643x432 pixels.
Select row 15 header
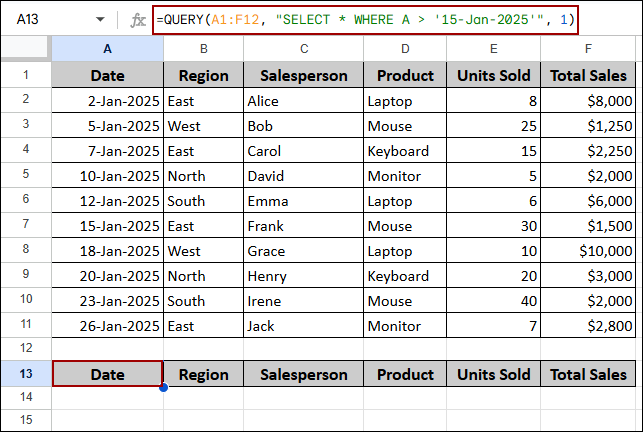(26, 420)
